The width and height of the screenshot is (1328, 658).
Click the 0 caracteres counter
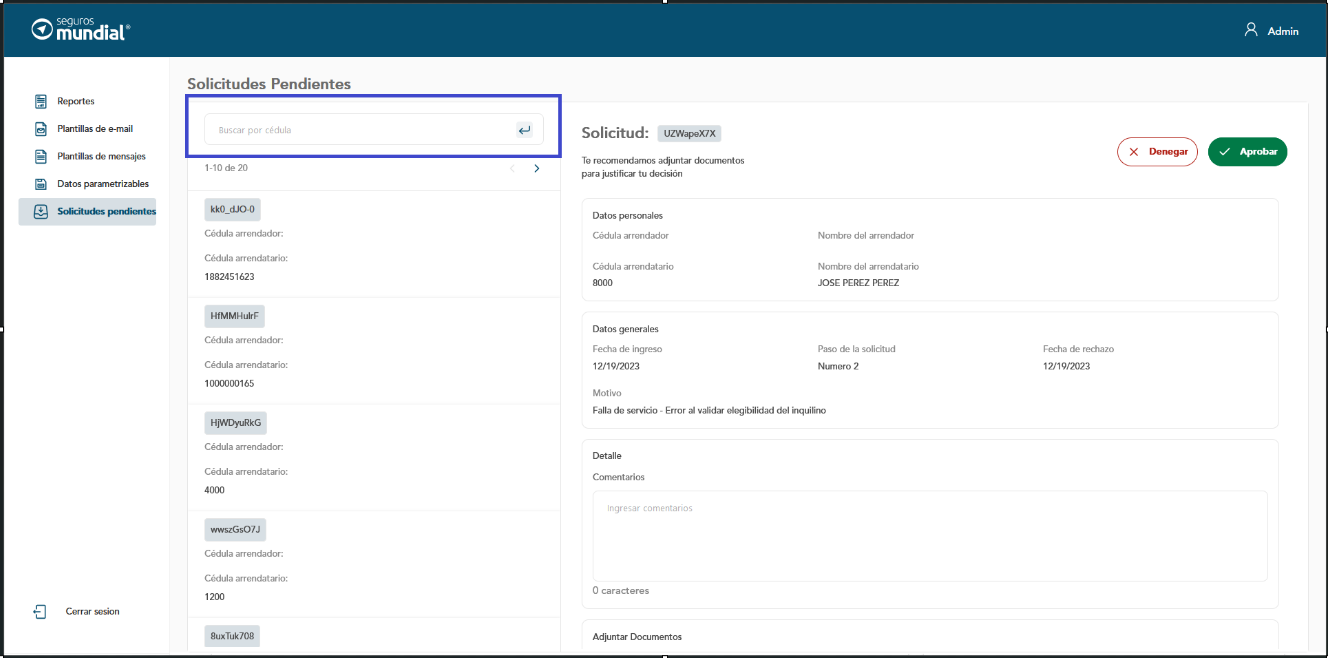click(x=621, y=591)
